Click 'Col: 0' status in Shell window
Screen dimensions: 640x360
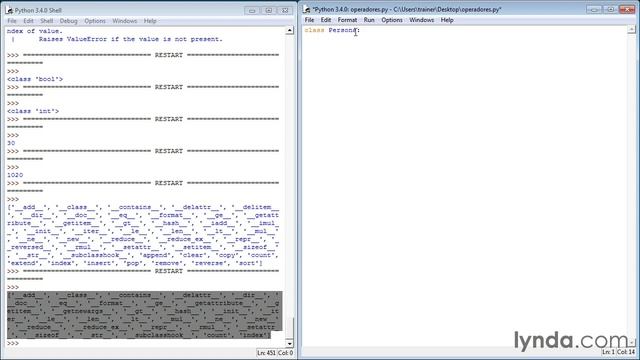click(x=285, y=353)
